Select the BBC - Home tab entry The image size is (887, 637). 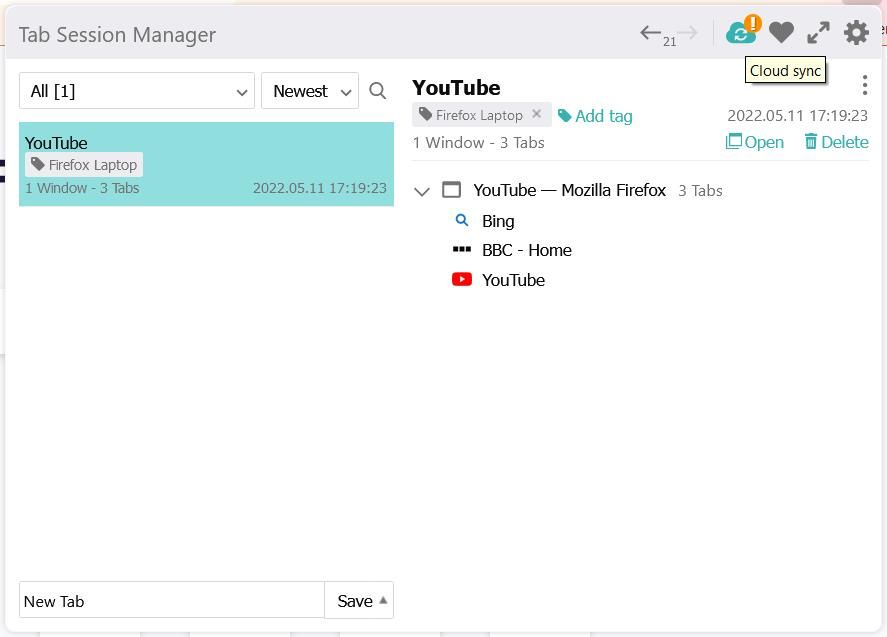pos(527,250)
